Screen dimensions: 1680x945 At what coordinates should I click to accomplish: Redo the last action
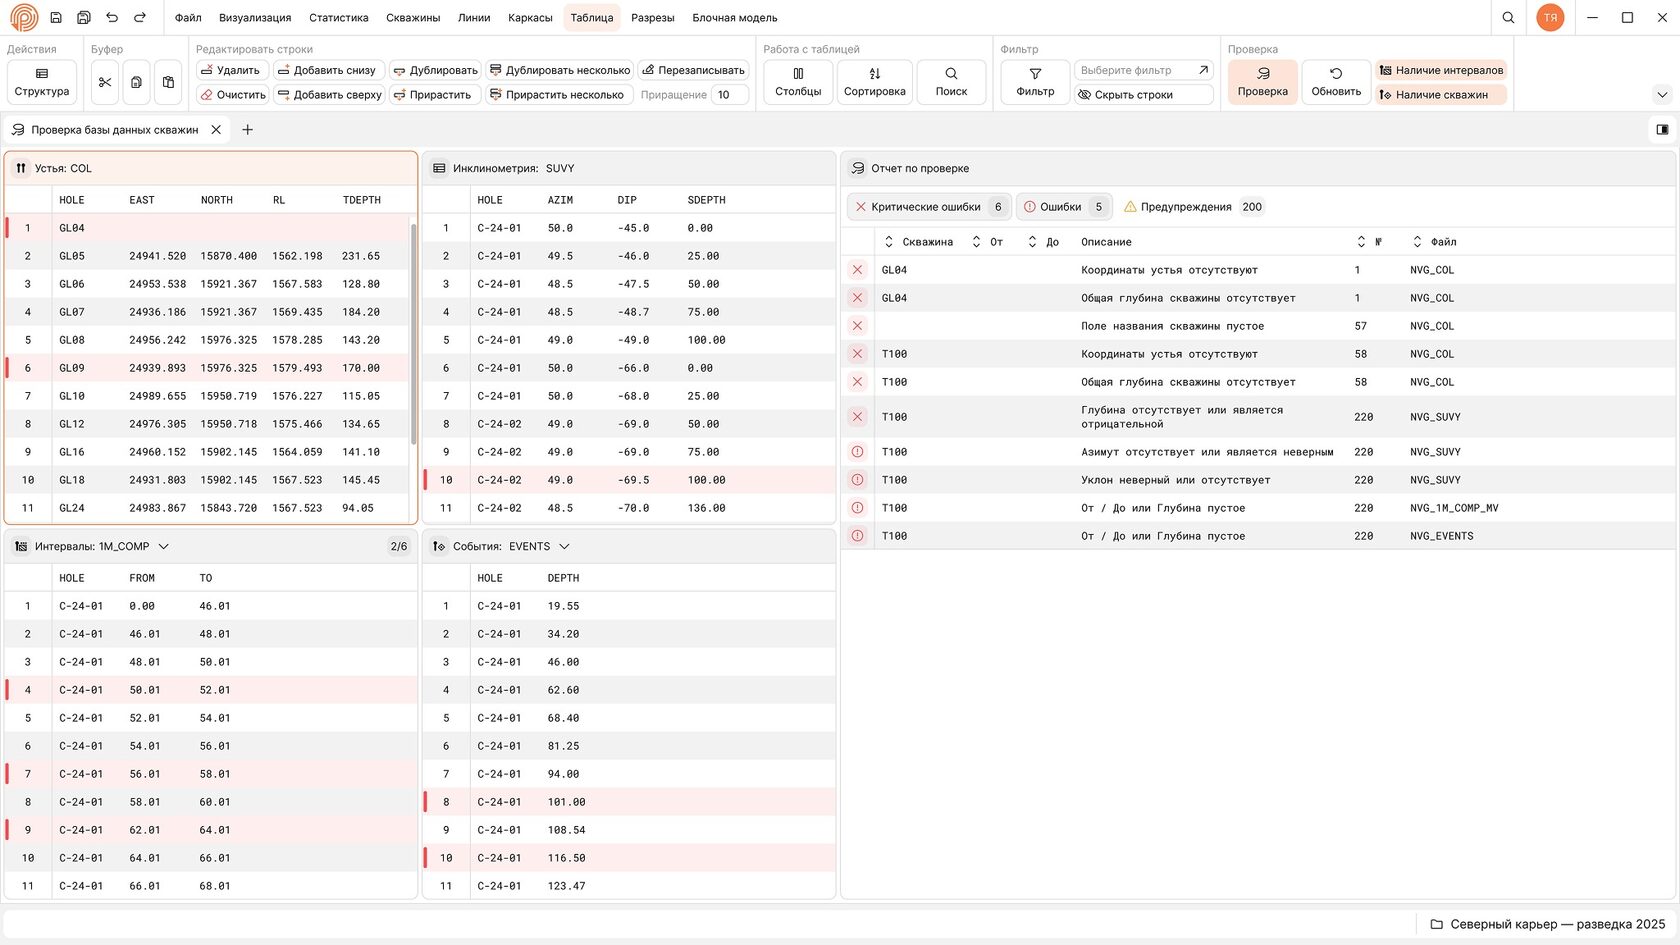coord(140,17)
